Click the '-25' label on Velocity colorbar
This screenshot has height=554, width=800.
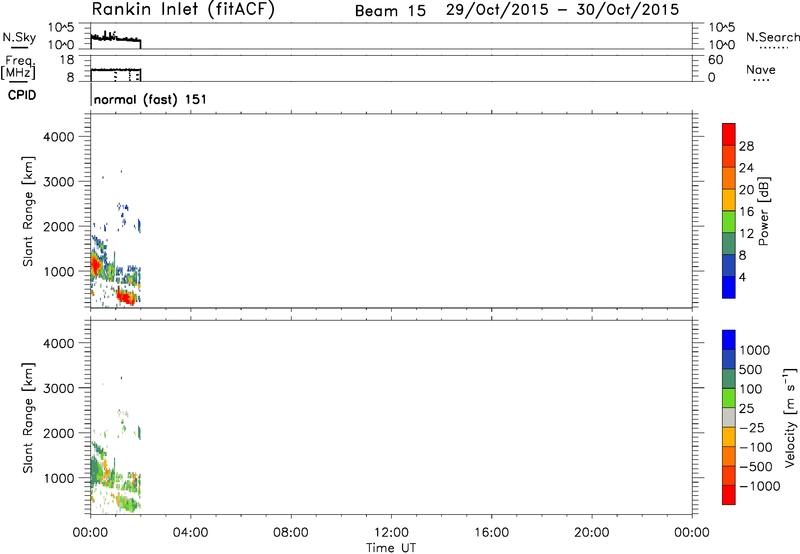pyautogui.click(x=752, y=428)
